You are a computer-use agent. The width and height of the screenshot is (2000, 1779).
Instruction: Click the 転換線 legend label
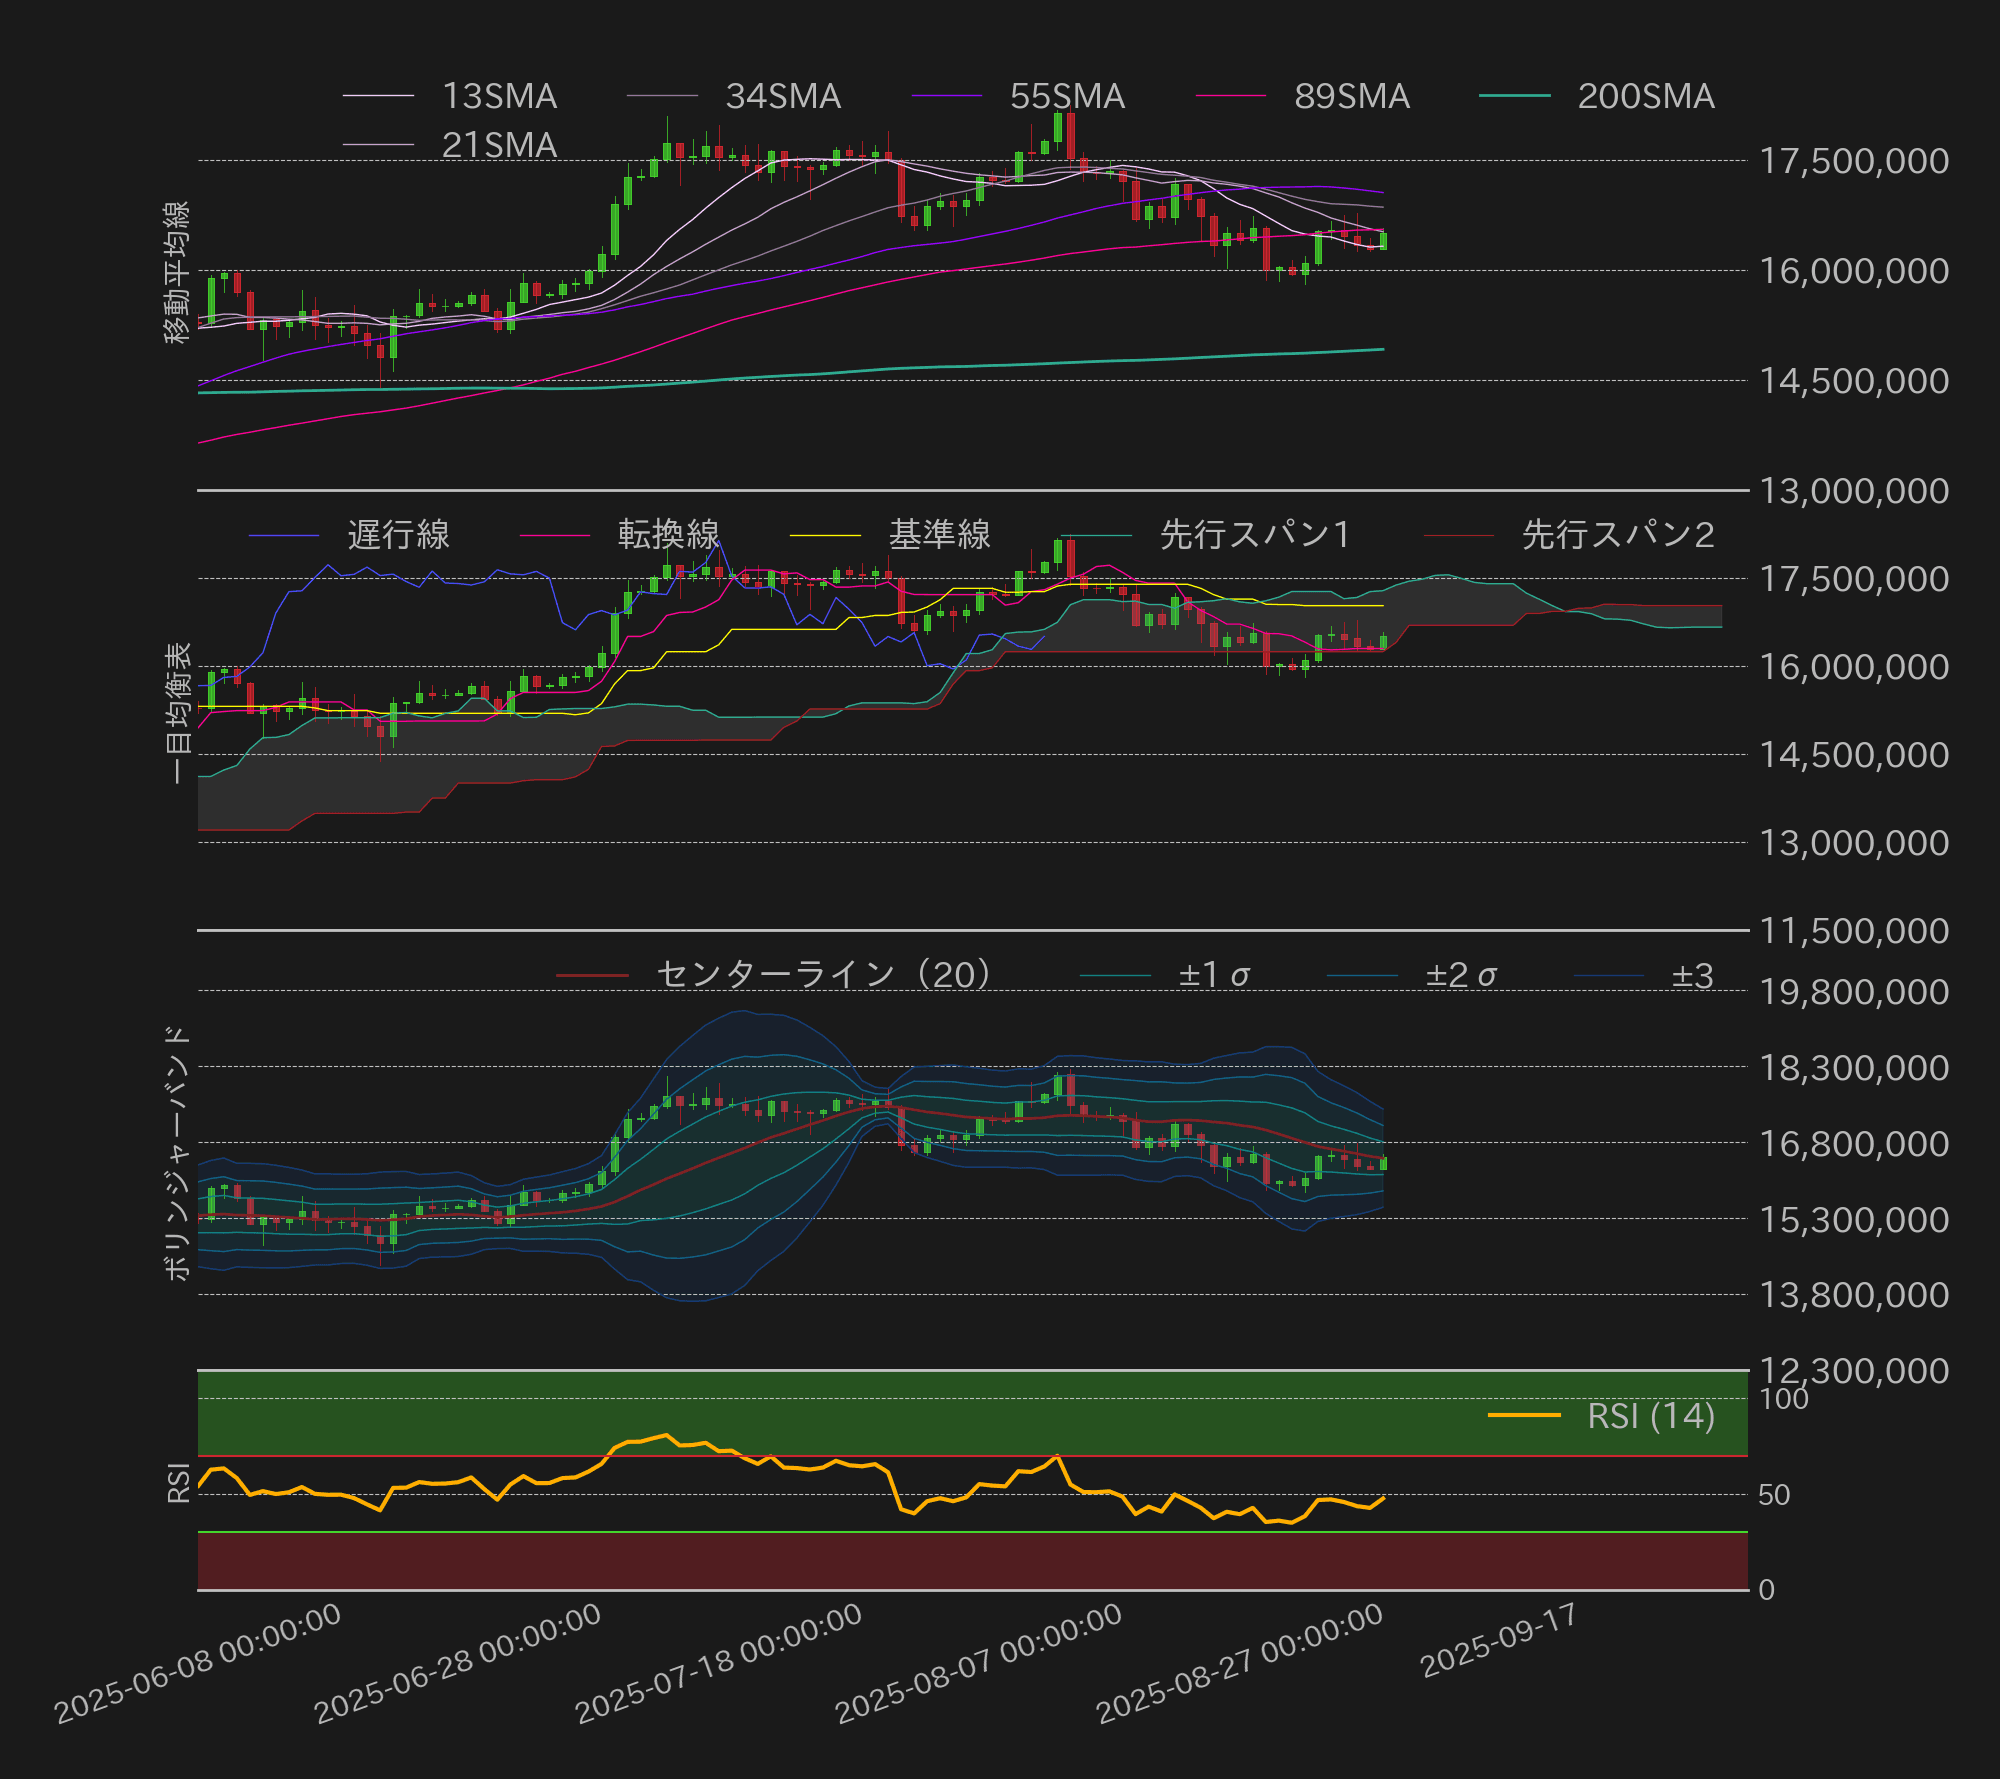coord(668,535)
